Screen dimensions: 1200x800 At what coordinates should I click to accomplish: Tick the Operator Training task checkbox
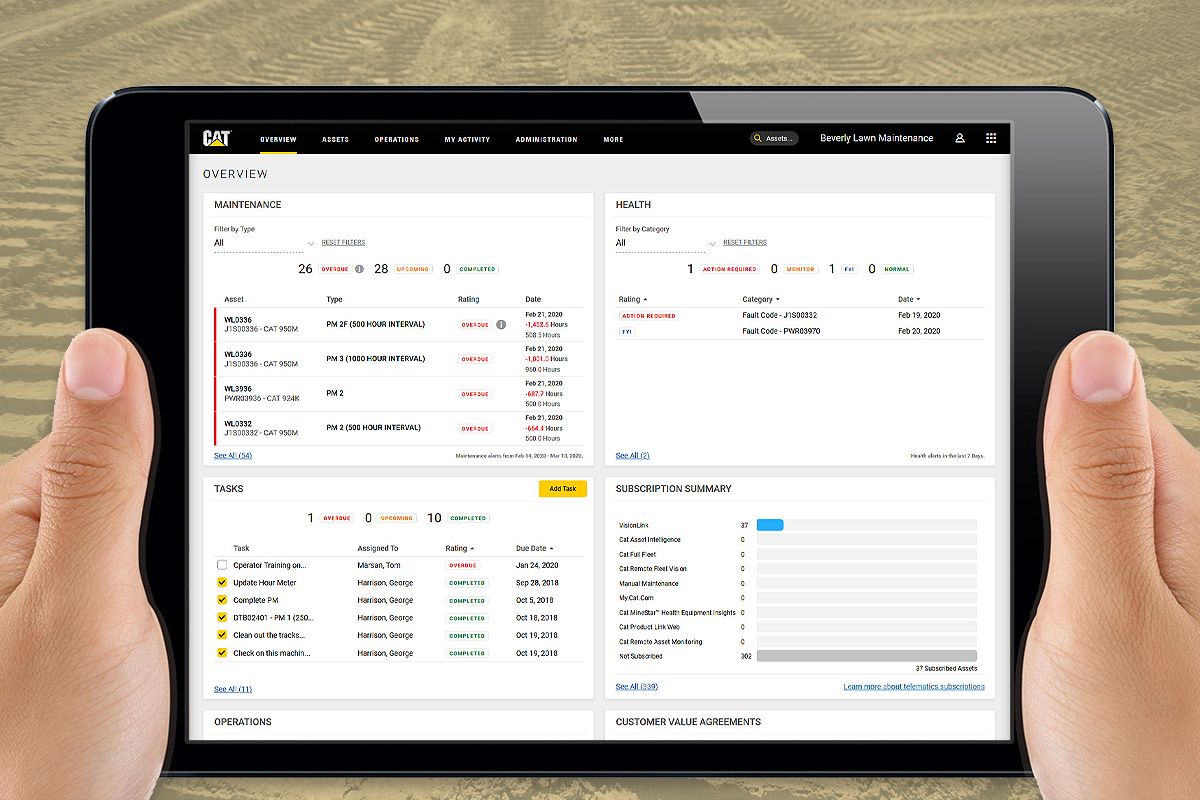tap(222, 565)
